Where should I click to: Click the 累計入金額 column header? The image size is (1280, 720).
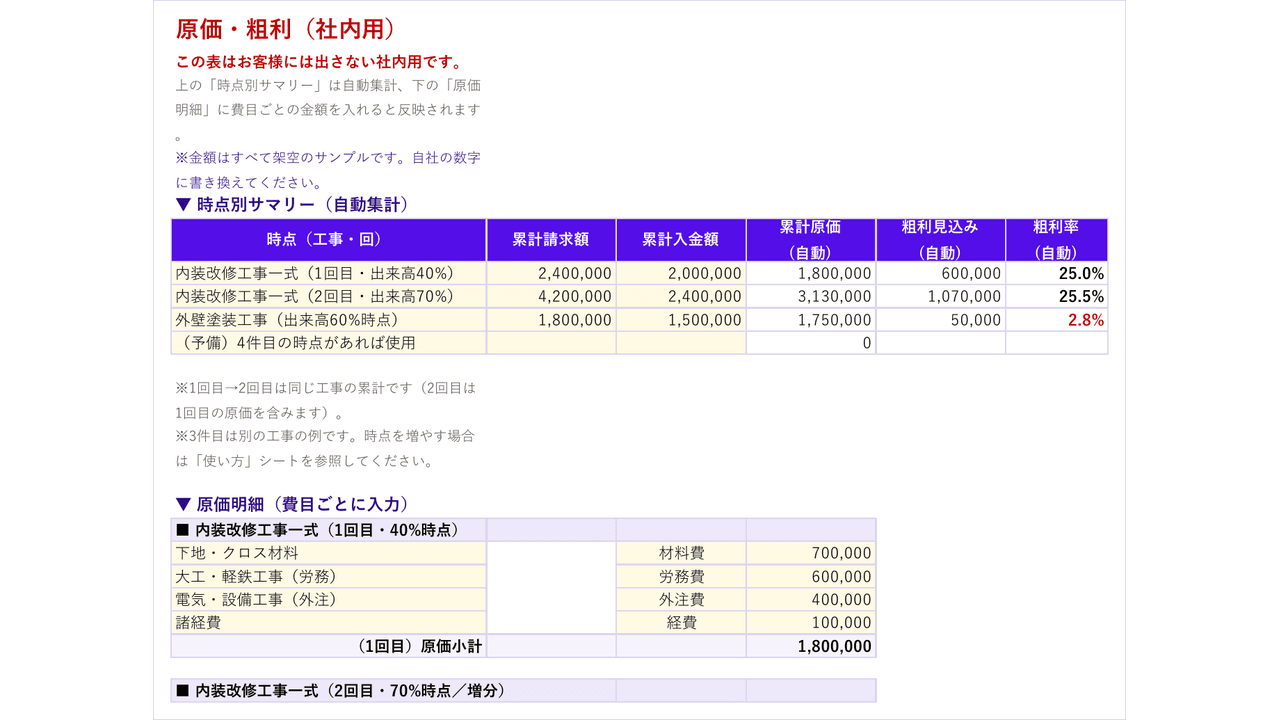681,240
